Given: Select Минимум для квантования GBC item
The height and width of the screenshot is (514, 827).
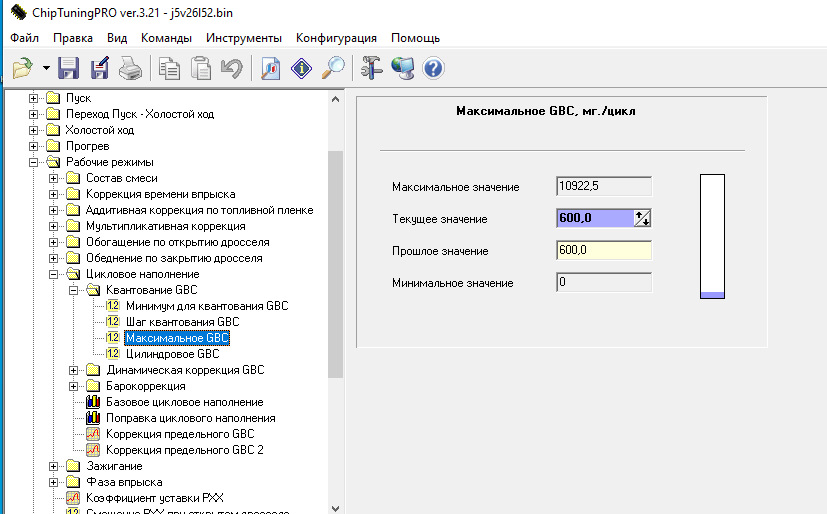Looking at the screenshot, I should pyautogui.click(x=207, y=306).
